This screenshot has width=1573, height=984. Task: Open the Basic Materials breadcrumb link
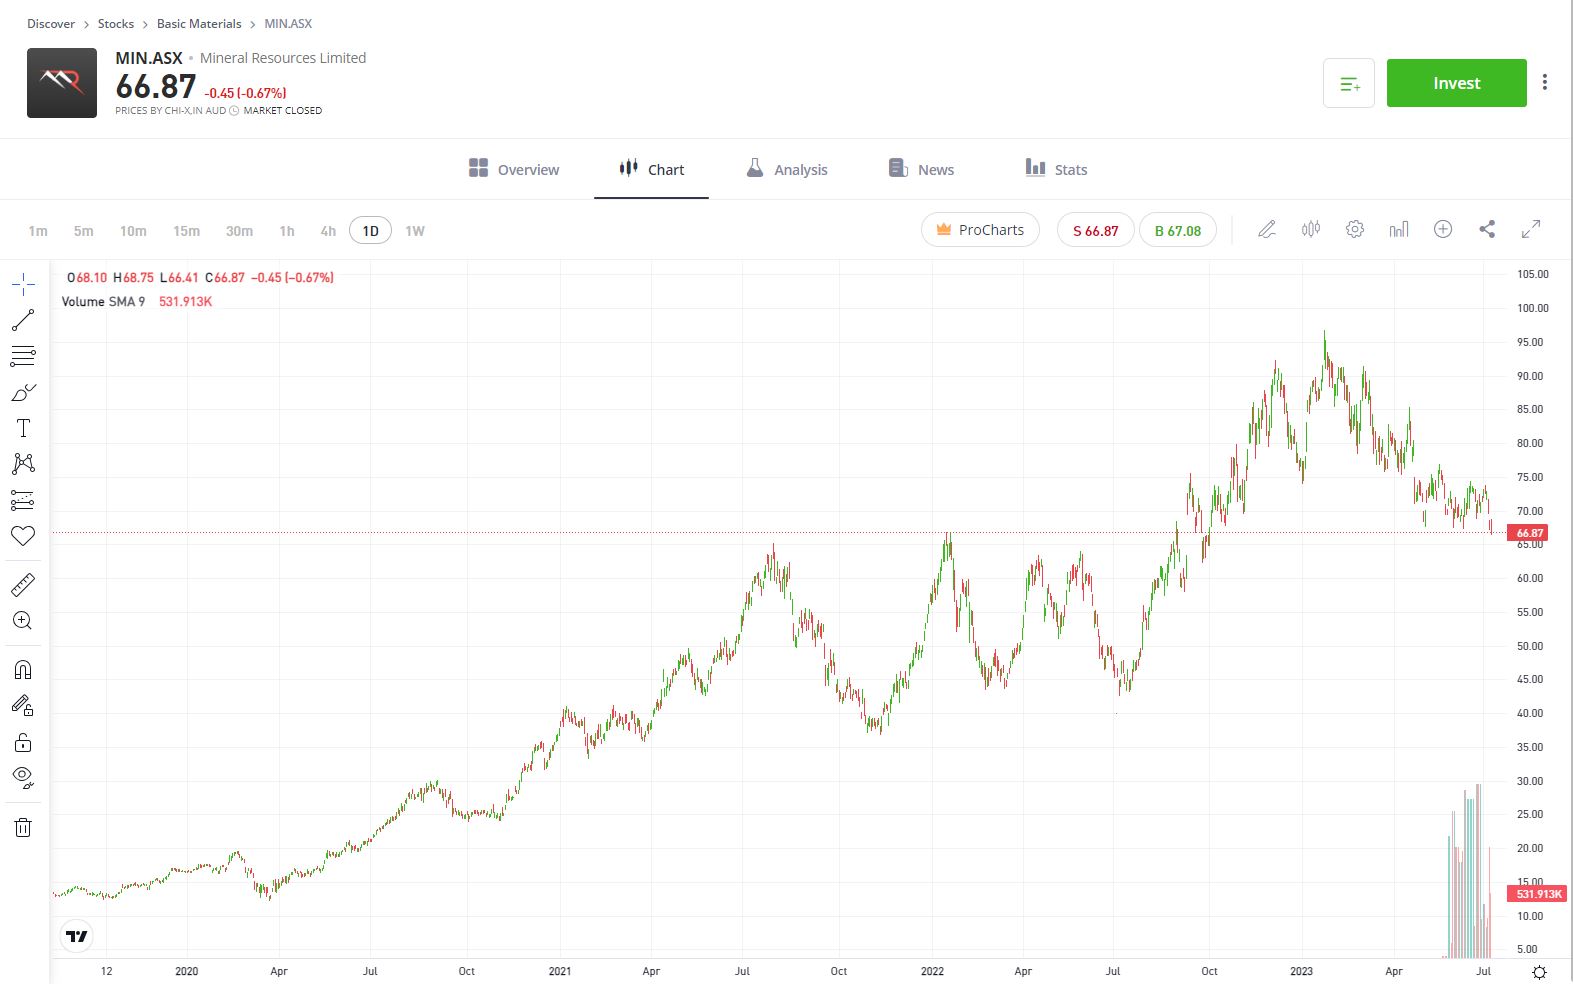[x=199, y=23]
